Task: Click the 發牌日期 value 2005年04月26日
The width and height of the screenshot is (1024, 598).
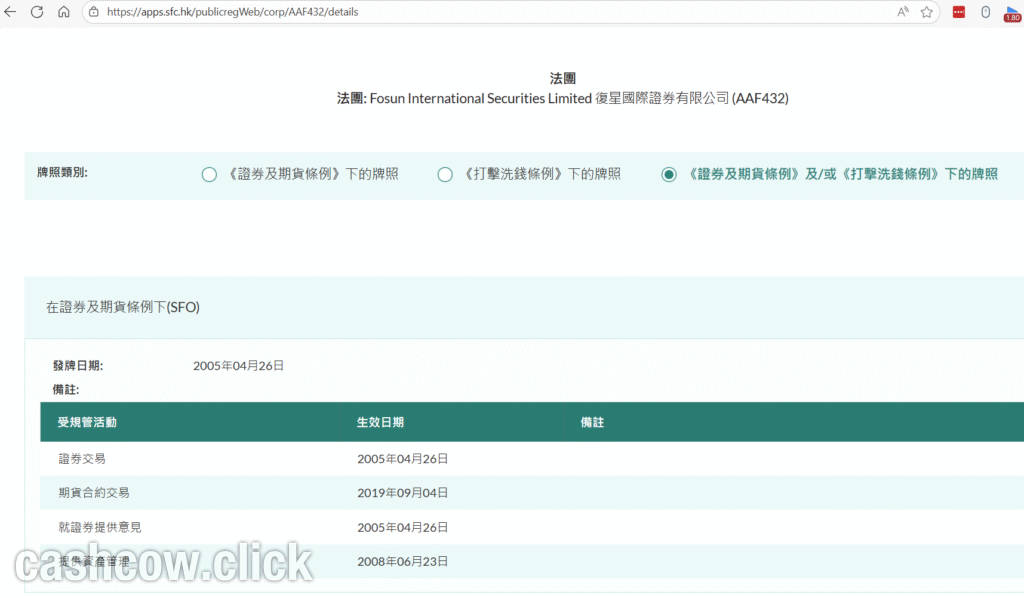Action: point(238,366)
